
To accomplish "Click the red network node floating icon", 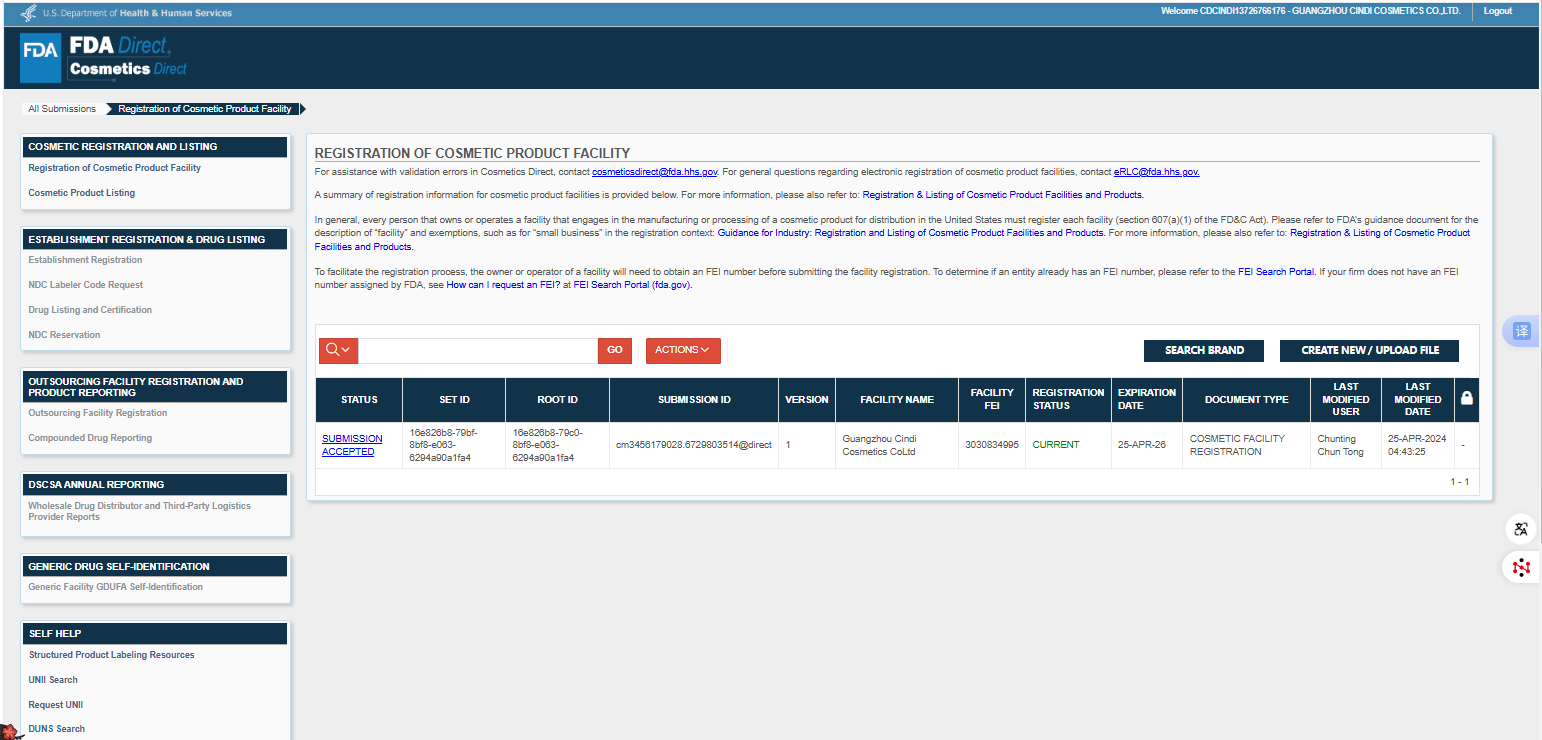I will [x=1521, y=567].
